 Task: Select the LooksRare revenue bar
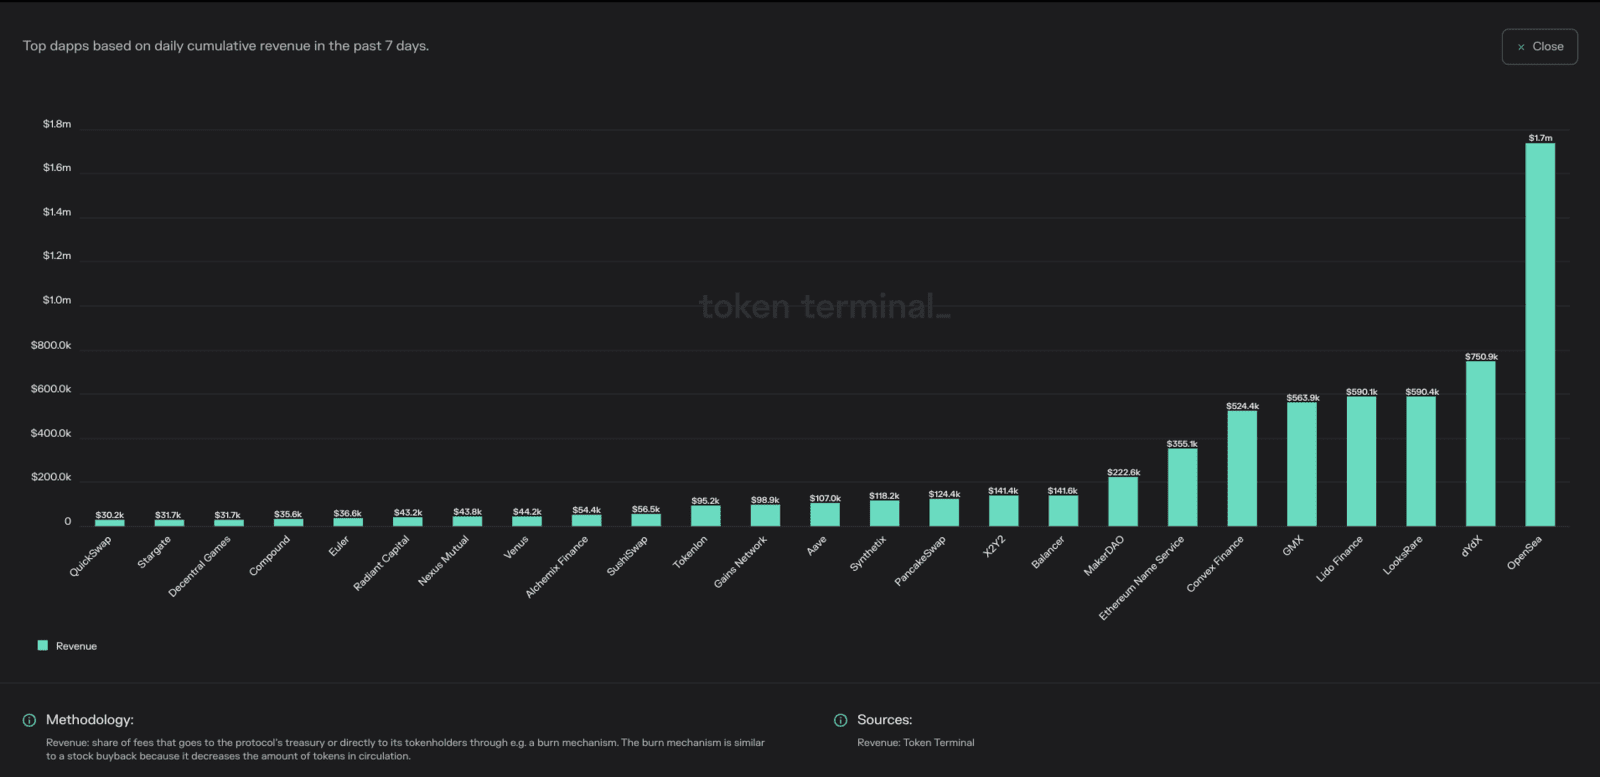(1421, 461)
